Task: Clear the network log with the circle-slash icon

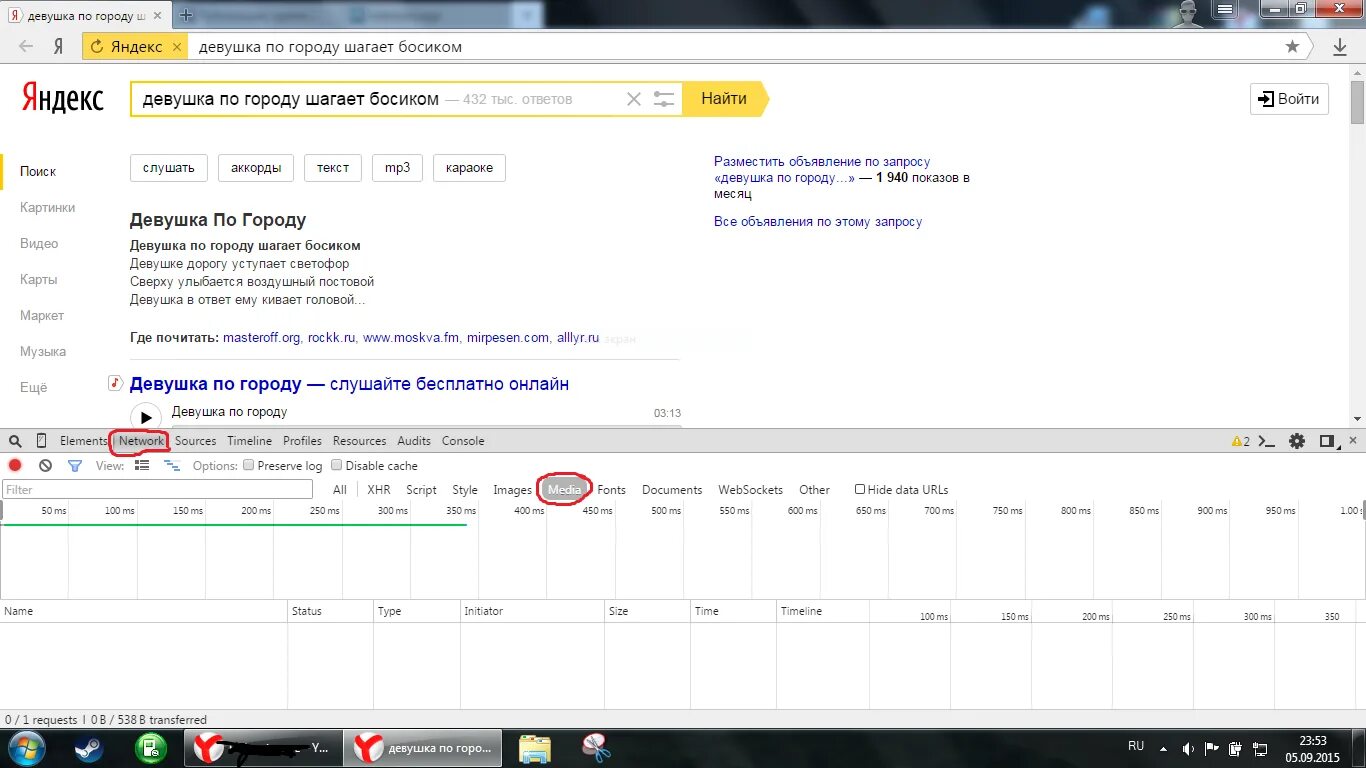Action: (x=45, y=466)
